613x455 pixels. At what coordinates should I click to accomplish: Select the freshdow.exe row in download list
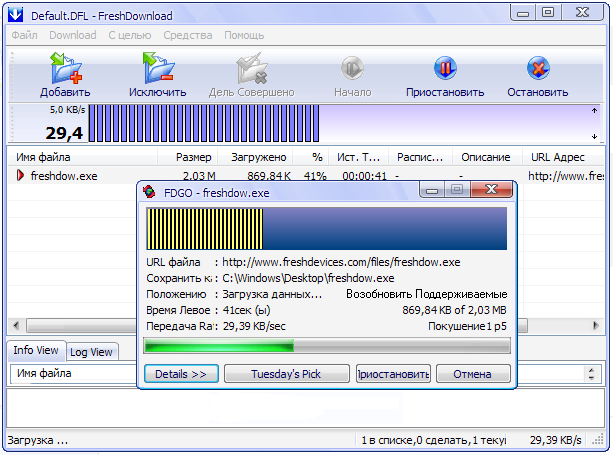[x=306, y=176]
